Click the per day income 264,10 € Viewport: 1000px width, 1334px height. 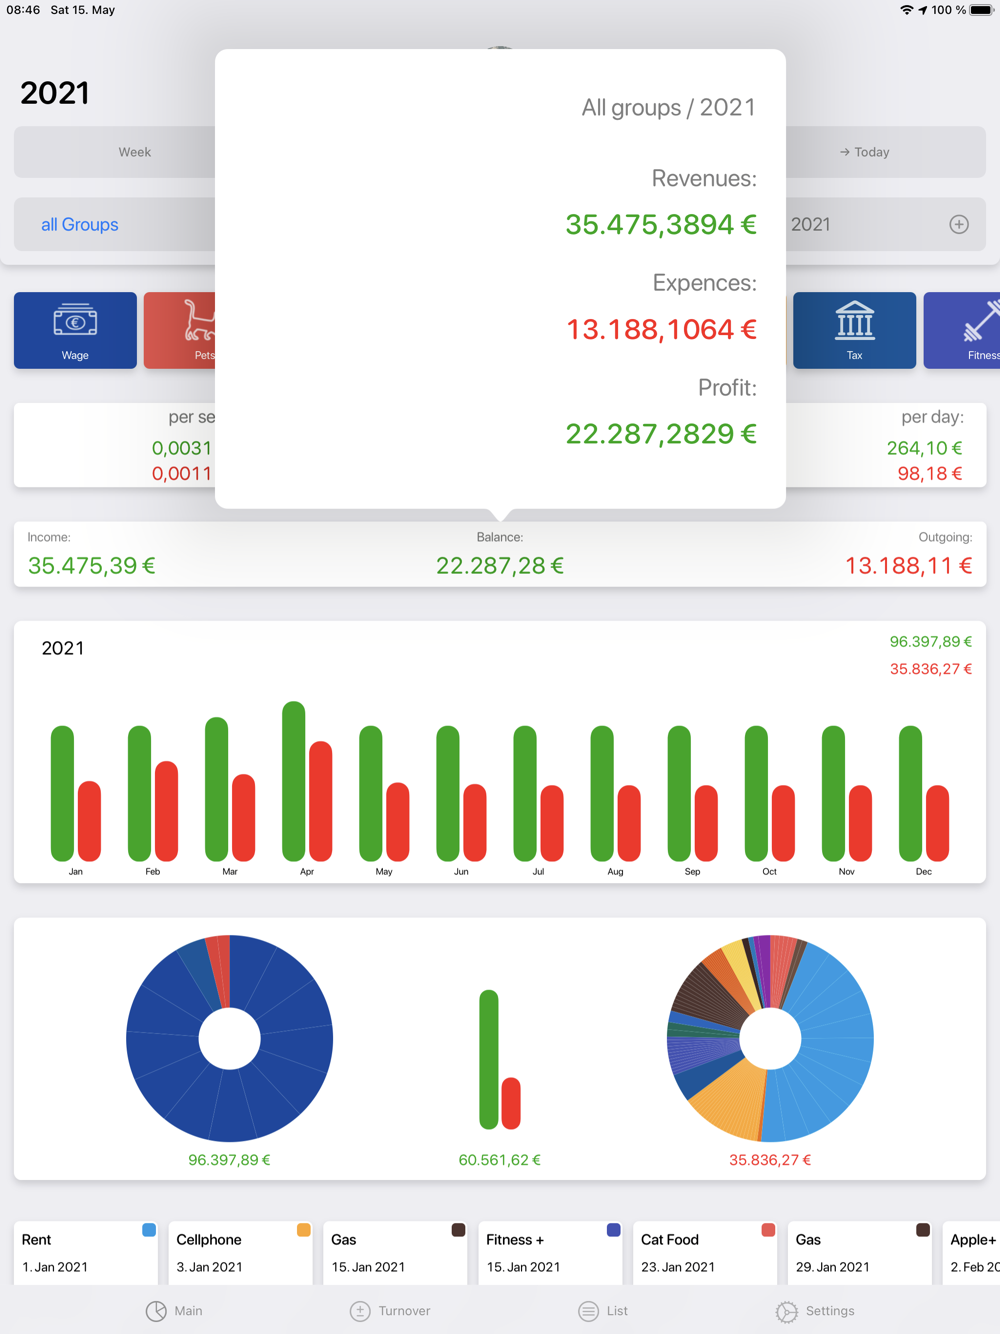pos(924,448)
